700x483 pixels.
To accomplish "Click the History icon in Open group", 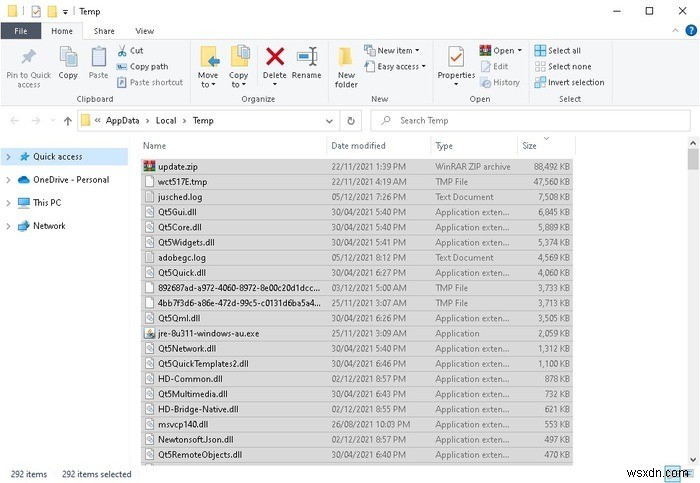I will pyautogui.click(x=485, y=83).
